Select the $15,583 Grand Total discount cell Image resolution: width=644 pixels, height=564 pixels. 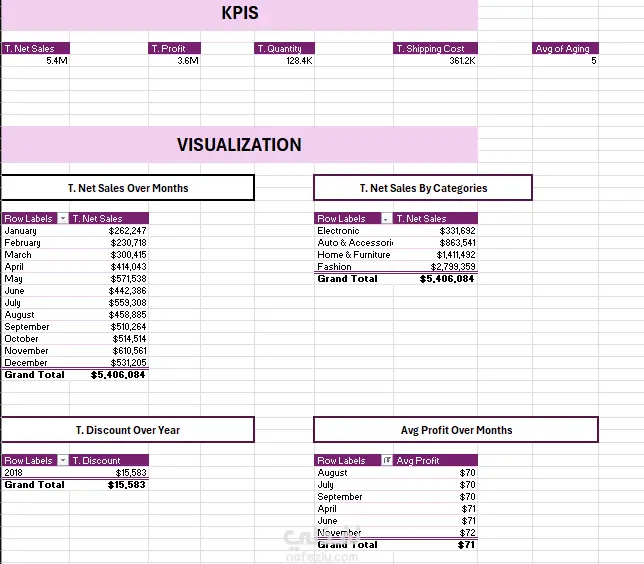[x=109, y=484]
